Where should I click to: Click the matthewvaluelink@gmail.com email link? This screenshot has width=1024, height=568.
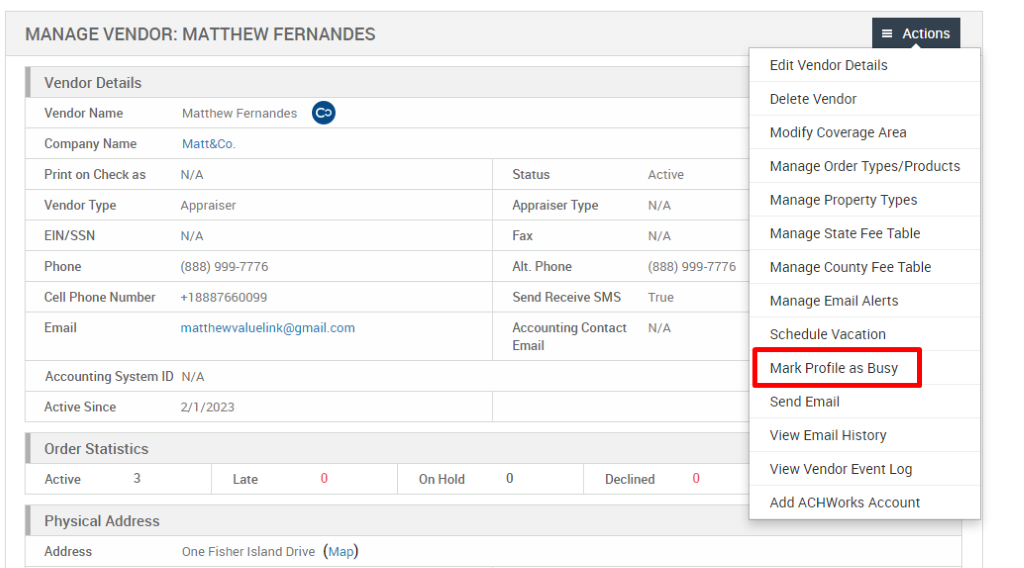pos(268,328)
